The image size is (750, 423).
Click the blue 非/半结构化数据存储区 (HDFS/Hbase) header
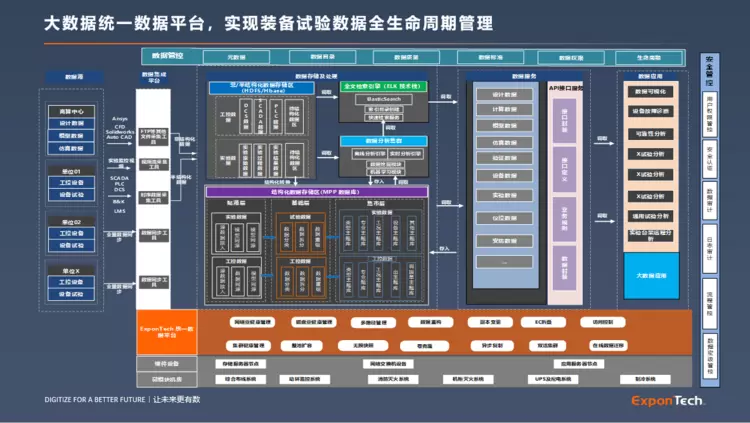coord(260,89)
